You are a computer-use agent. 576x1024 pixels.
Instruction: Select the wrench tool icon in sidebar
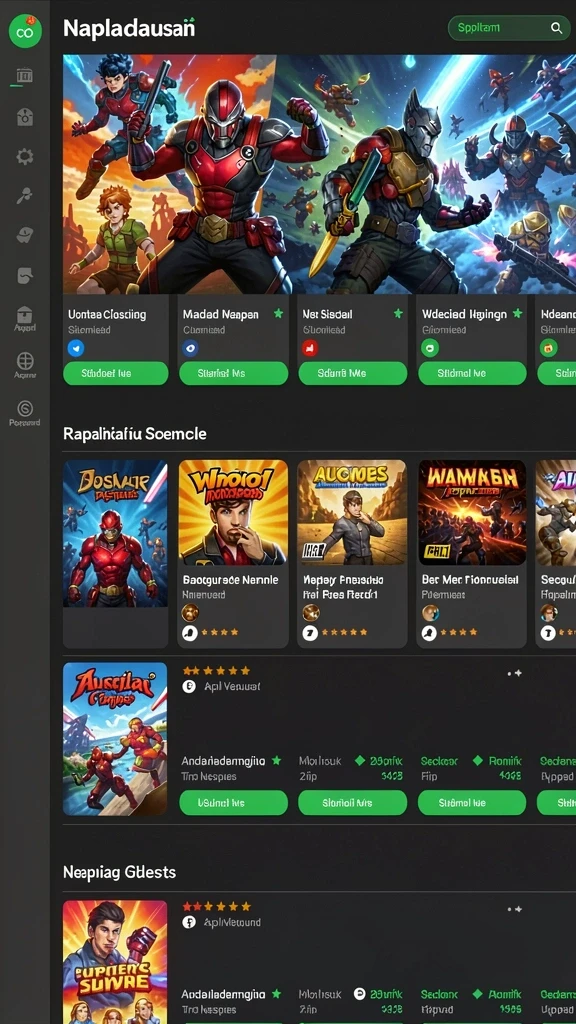24,195
